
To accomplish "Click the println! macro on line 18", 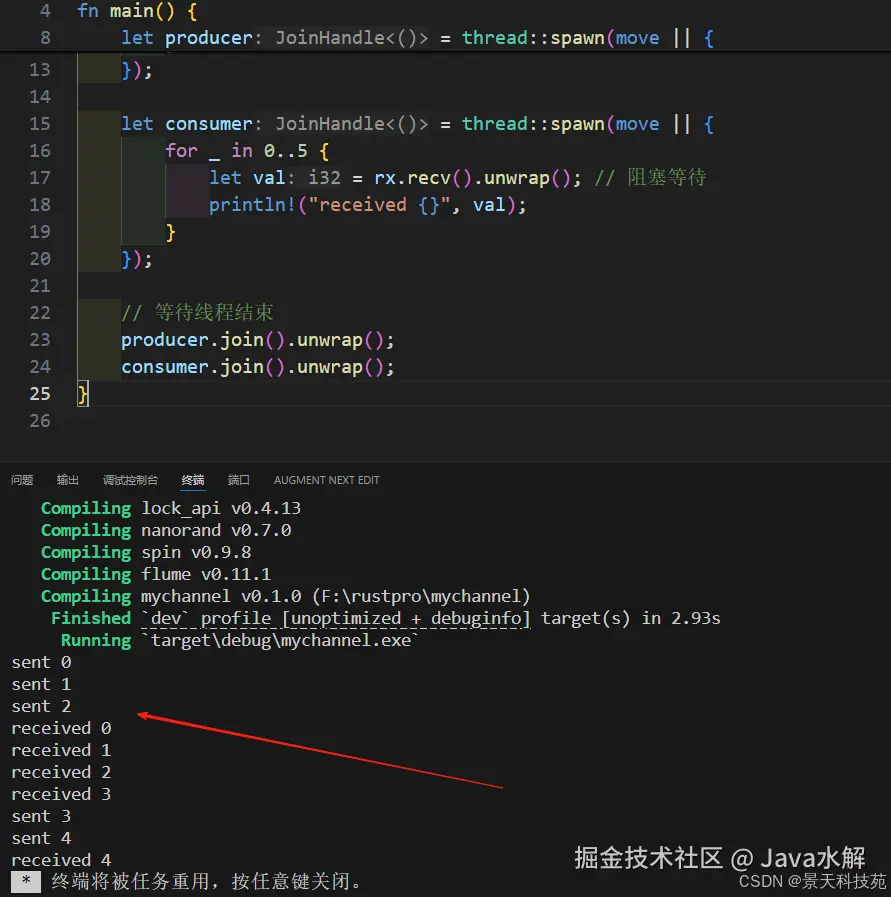I will coord(252,205).
